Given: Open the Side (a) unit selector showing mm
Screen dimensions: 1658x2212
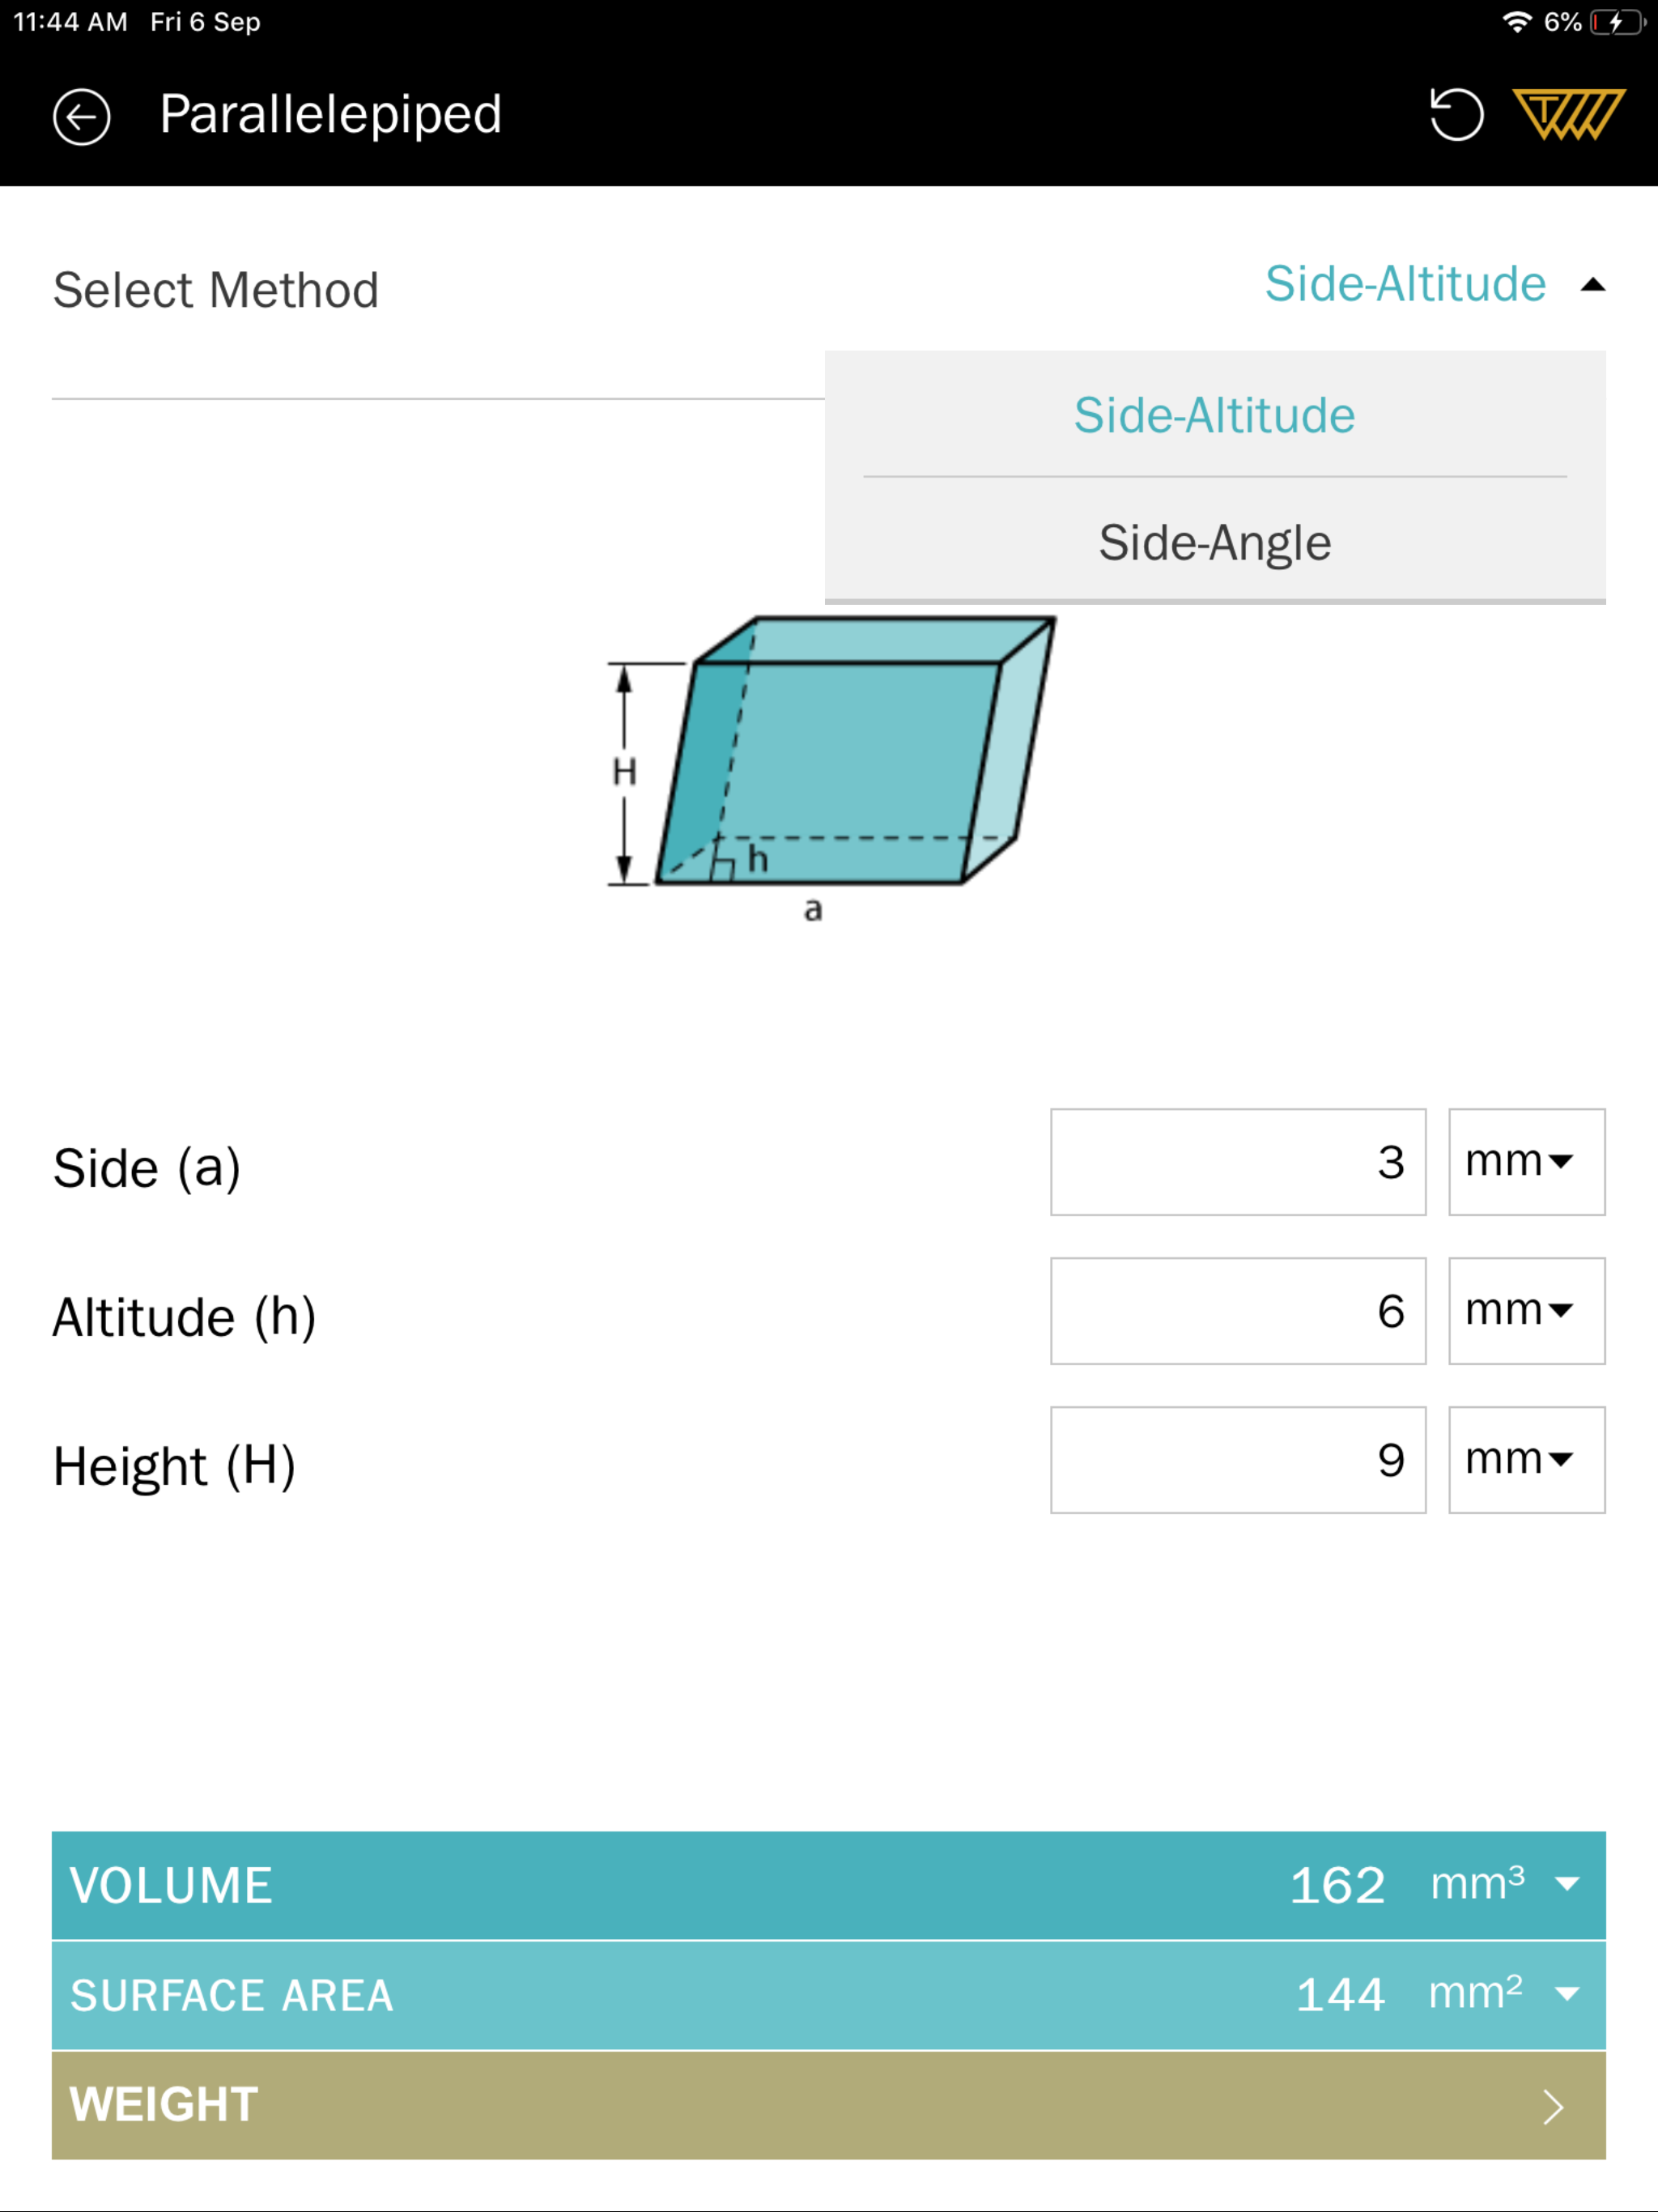Looking at the screenshot, I should 1524,1161.
